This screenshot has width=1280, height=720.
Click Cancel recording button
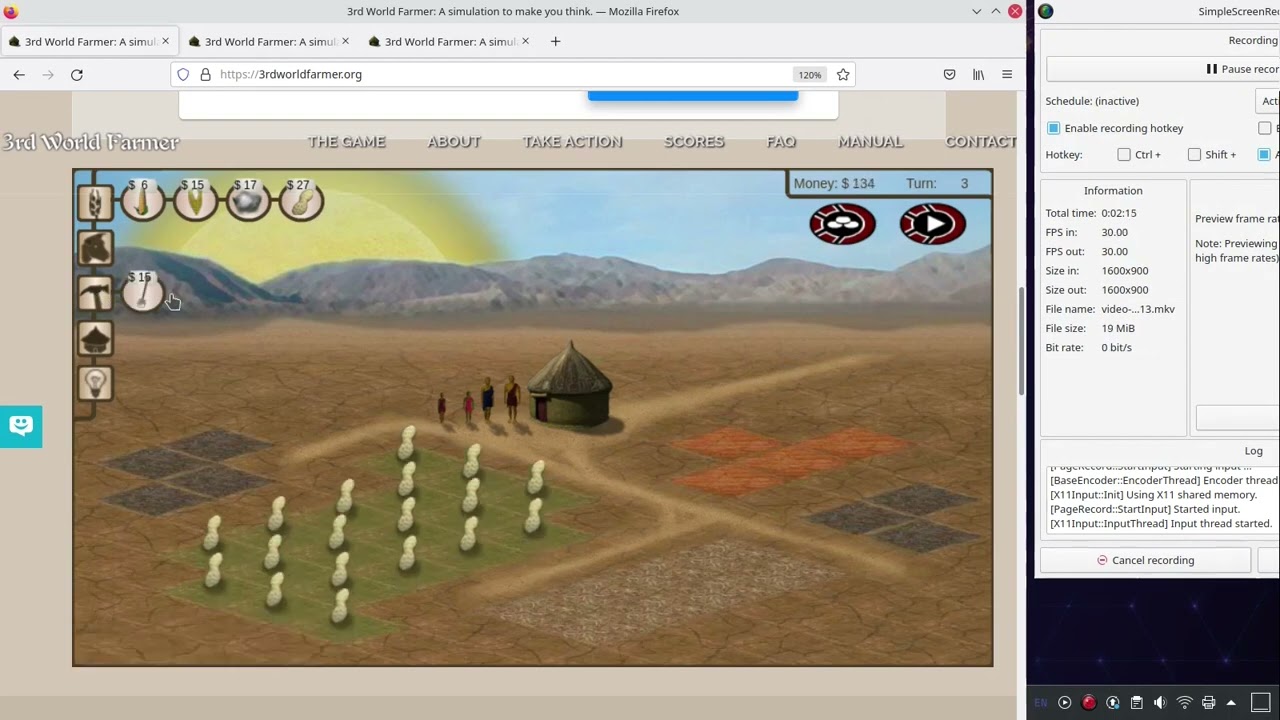coord(1145,560)
